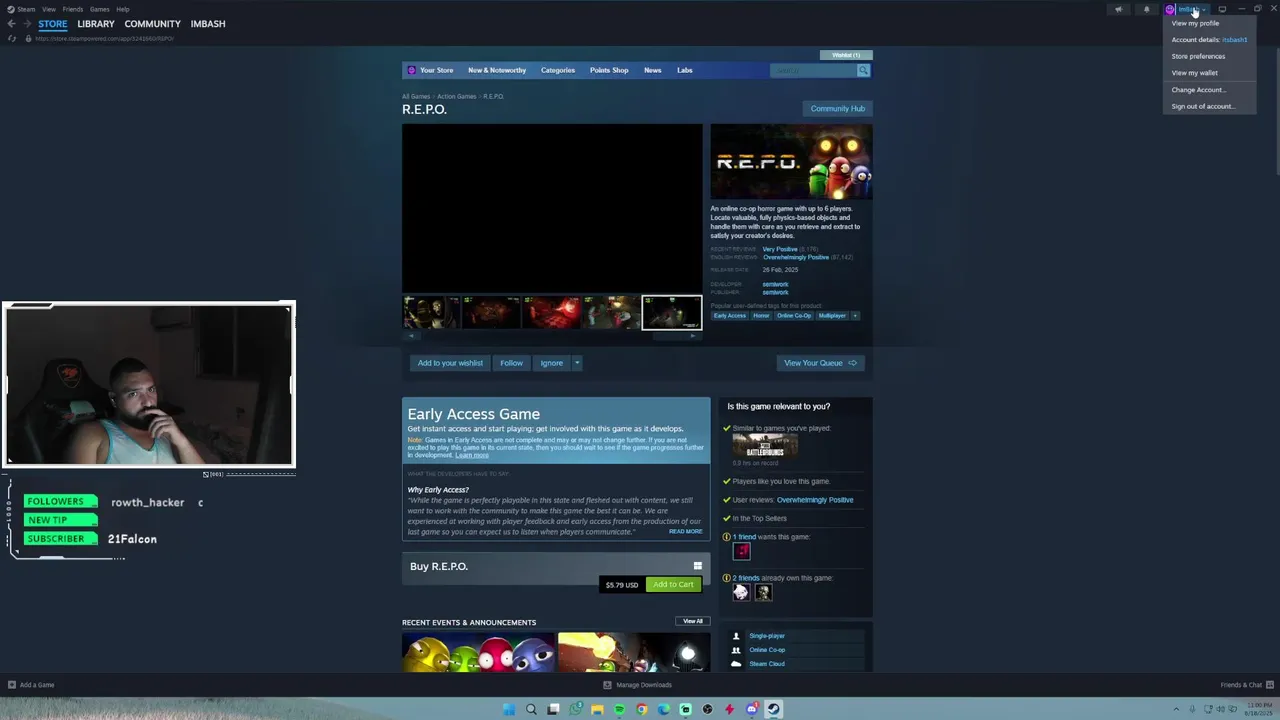The width and height of the screenshot is (1280, 720).
Task: Open WhatsApp from the taskbar
Action: 575,709
